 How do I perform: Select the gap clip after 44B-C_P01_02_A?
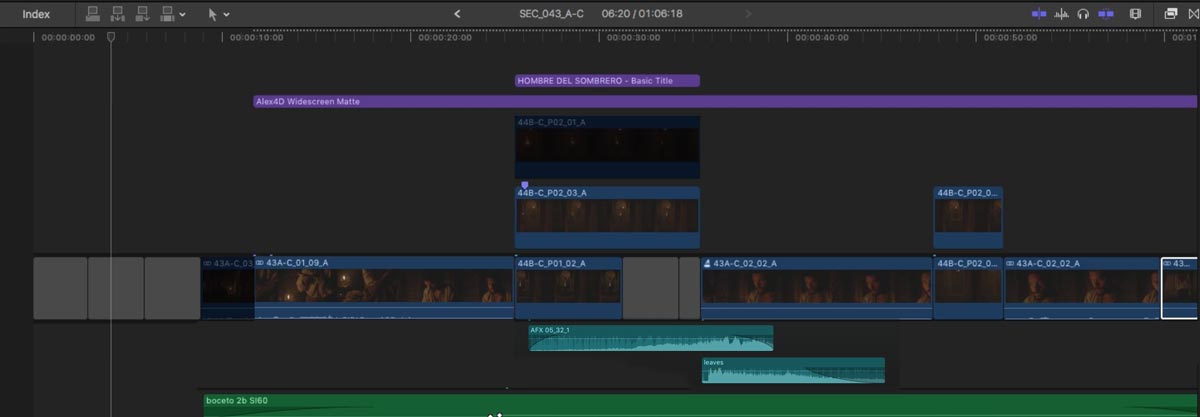click(650, 288)
